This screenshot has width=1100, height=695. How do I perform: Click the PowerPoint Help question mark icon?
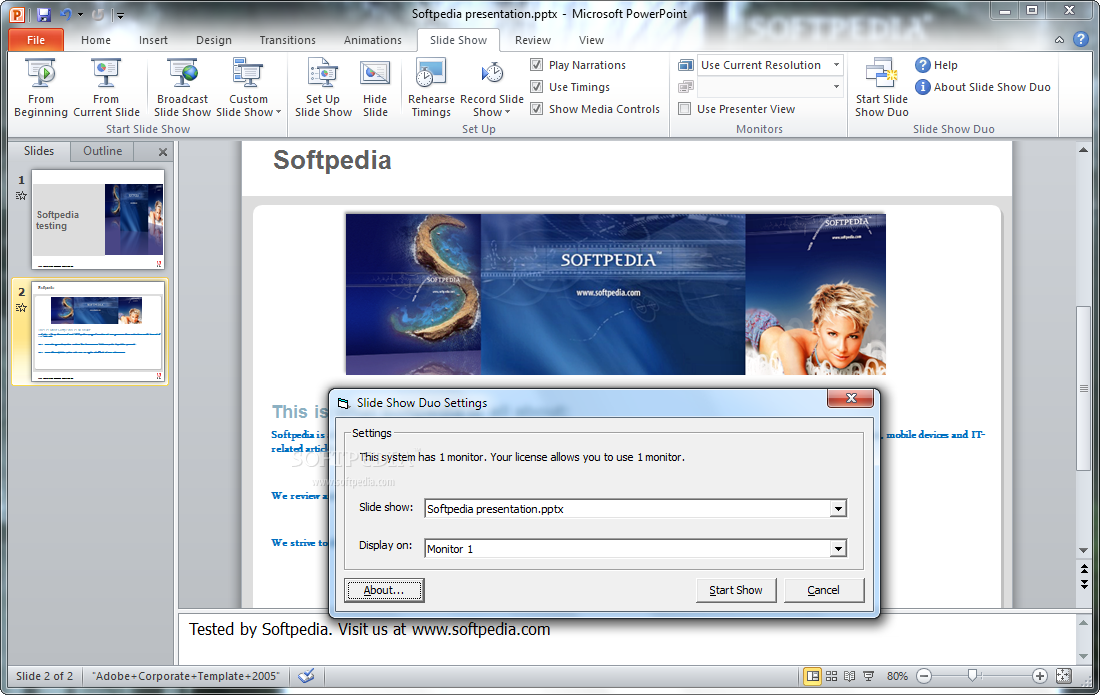coord(1081,39)
